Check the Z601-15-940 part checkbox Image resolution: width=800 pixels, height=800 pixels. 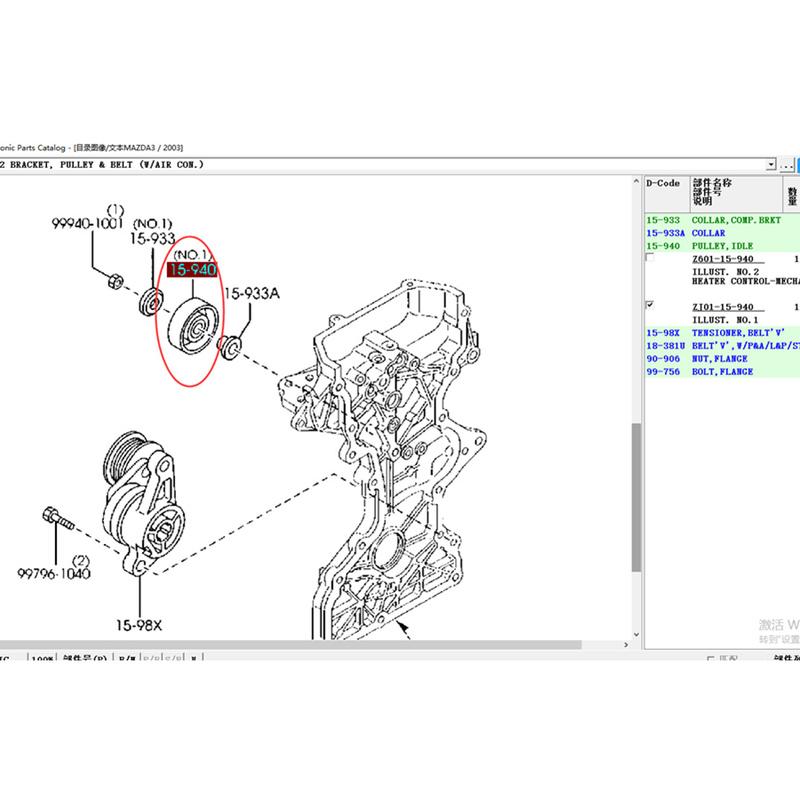click(x=650, y=258)
